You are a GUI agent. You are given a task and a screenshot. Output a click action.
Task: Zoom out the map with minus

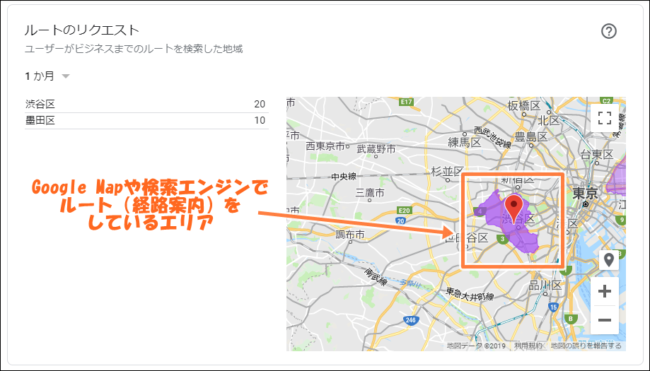coord(604,320)
